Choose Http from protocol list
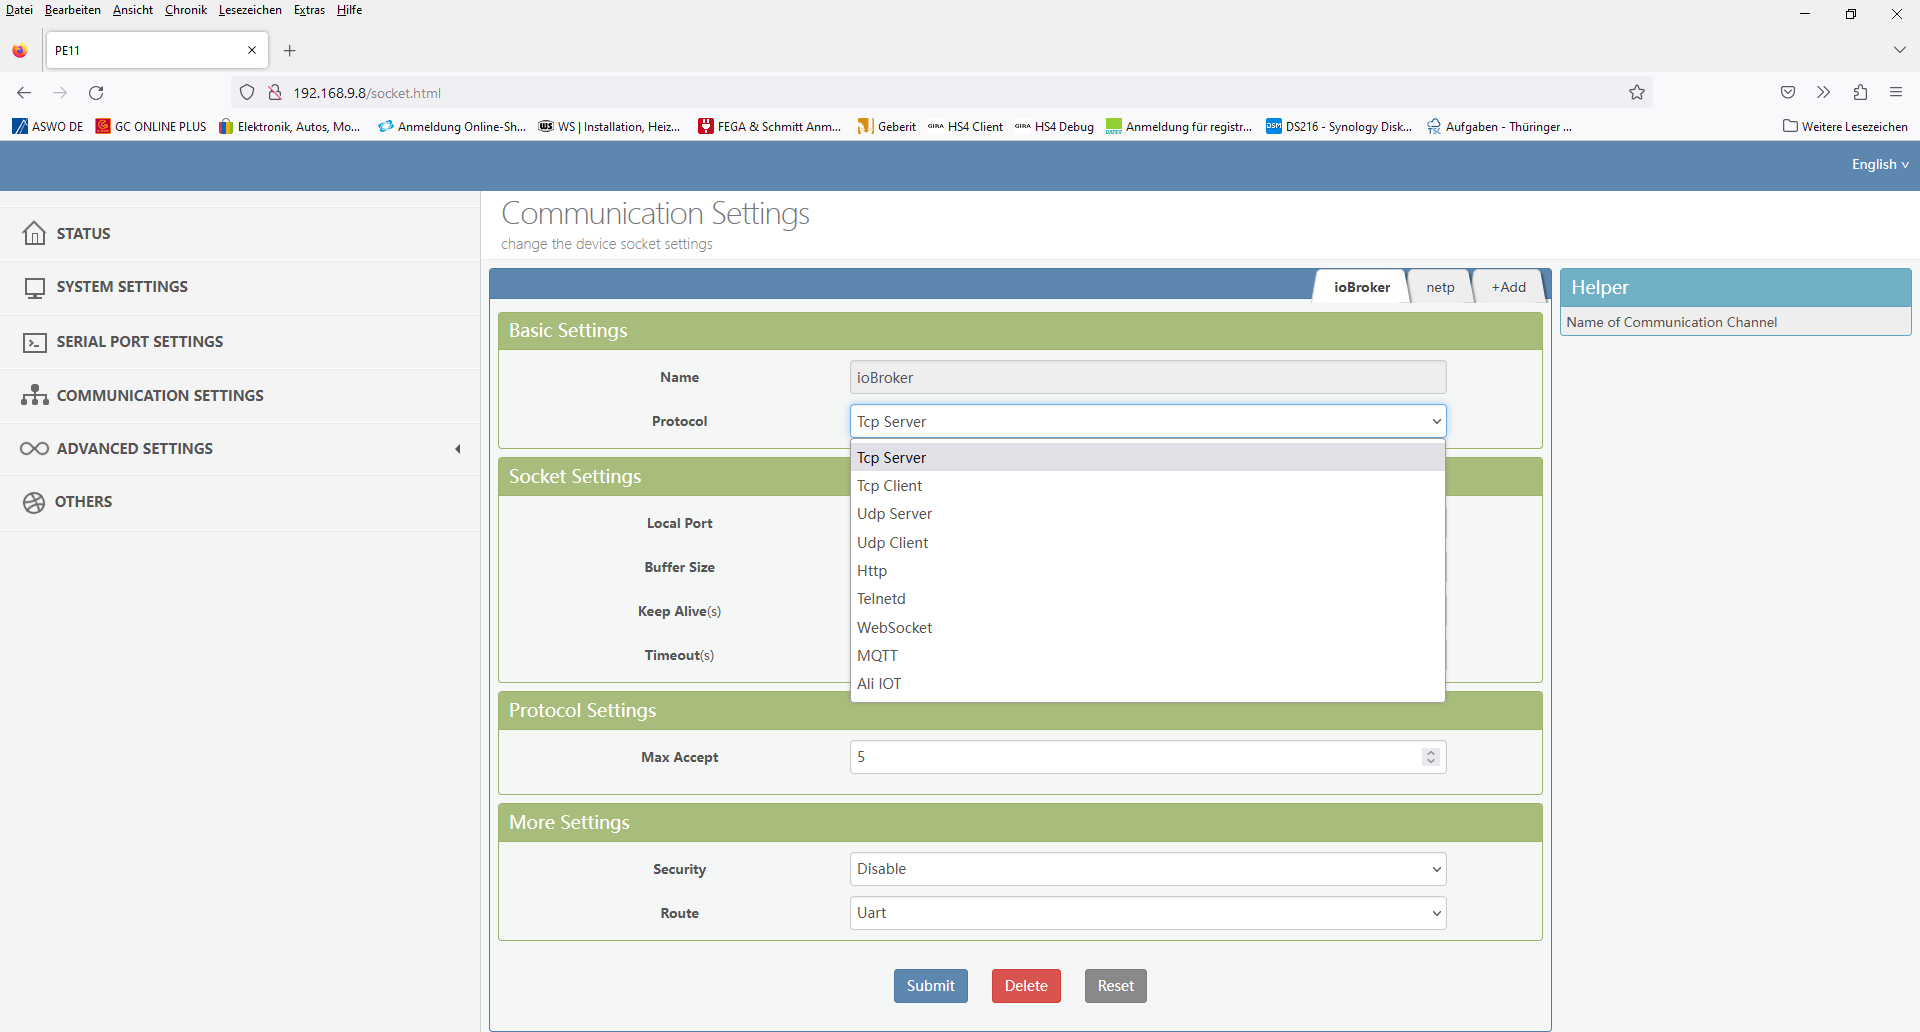Screen dimensions: 1920x1032 [x=1148, y=571]
